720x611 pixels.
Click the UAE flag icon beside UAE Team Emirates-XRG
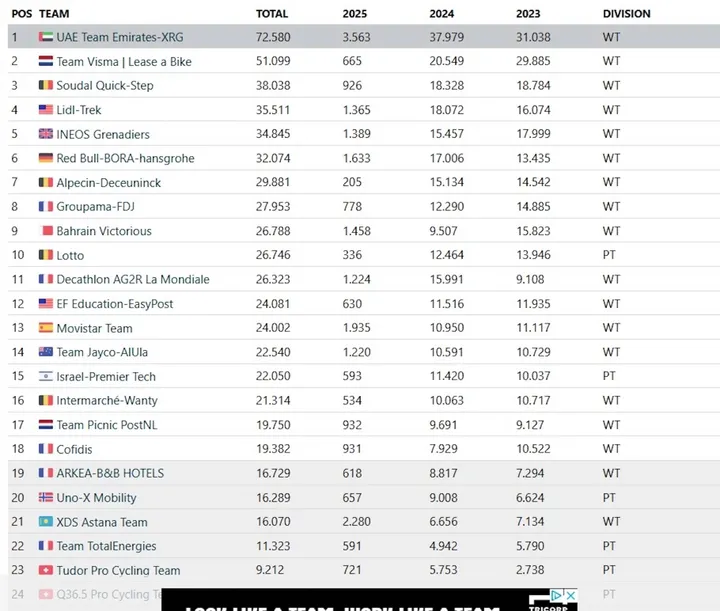pos(45,37)
